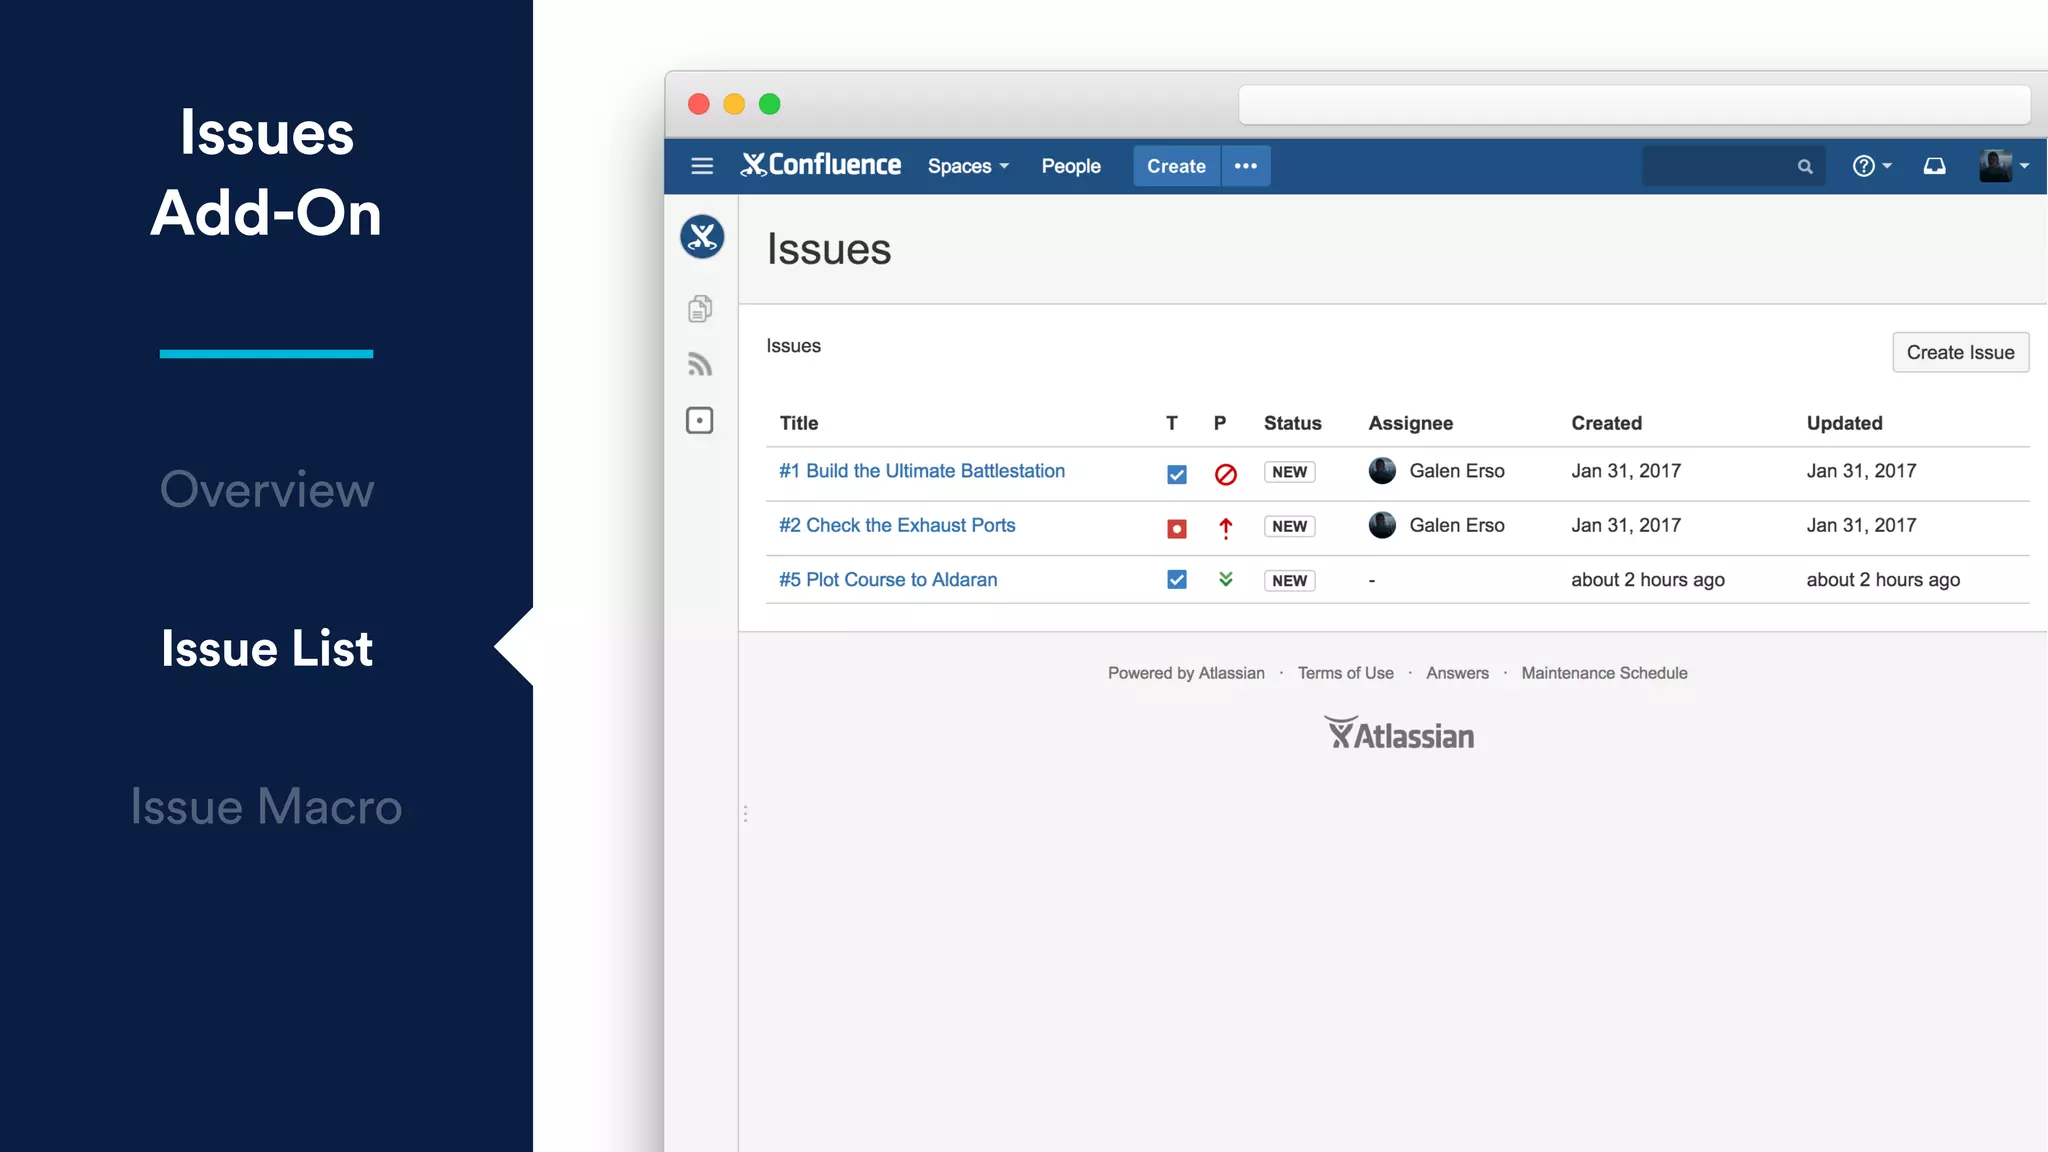
Task: Click the Confluence logo
Action: pos(820,165)
